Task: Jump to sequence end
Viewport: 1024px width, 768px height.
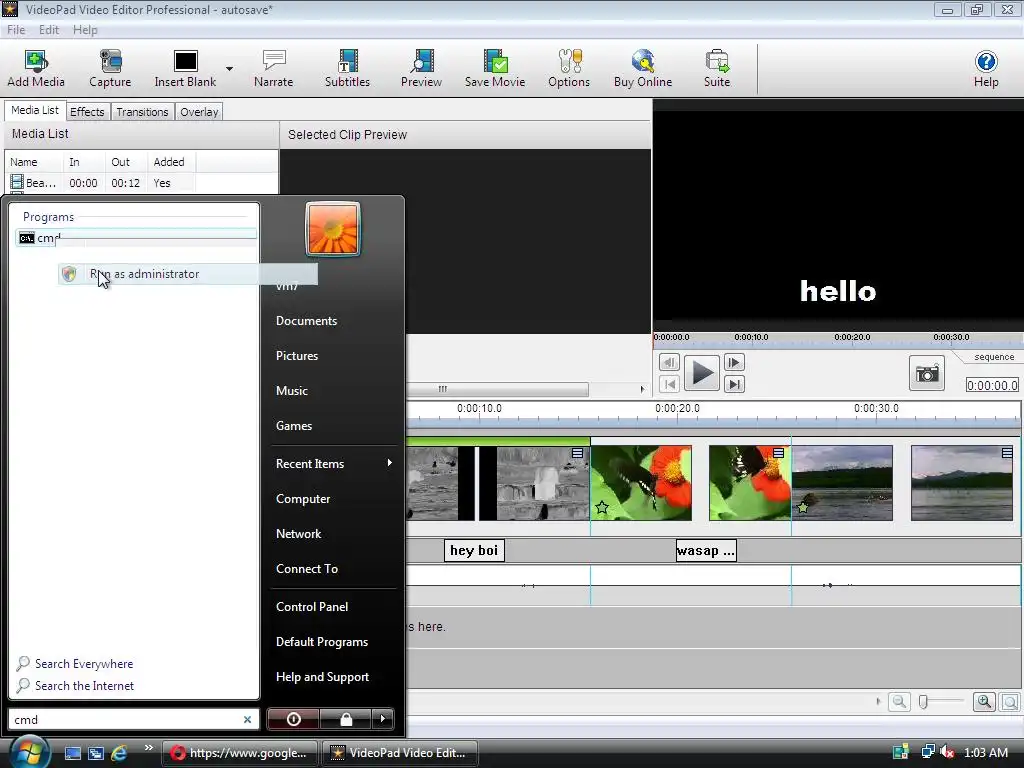Action: [734, 384]
